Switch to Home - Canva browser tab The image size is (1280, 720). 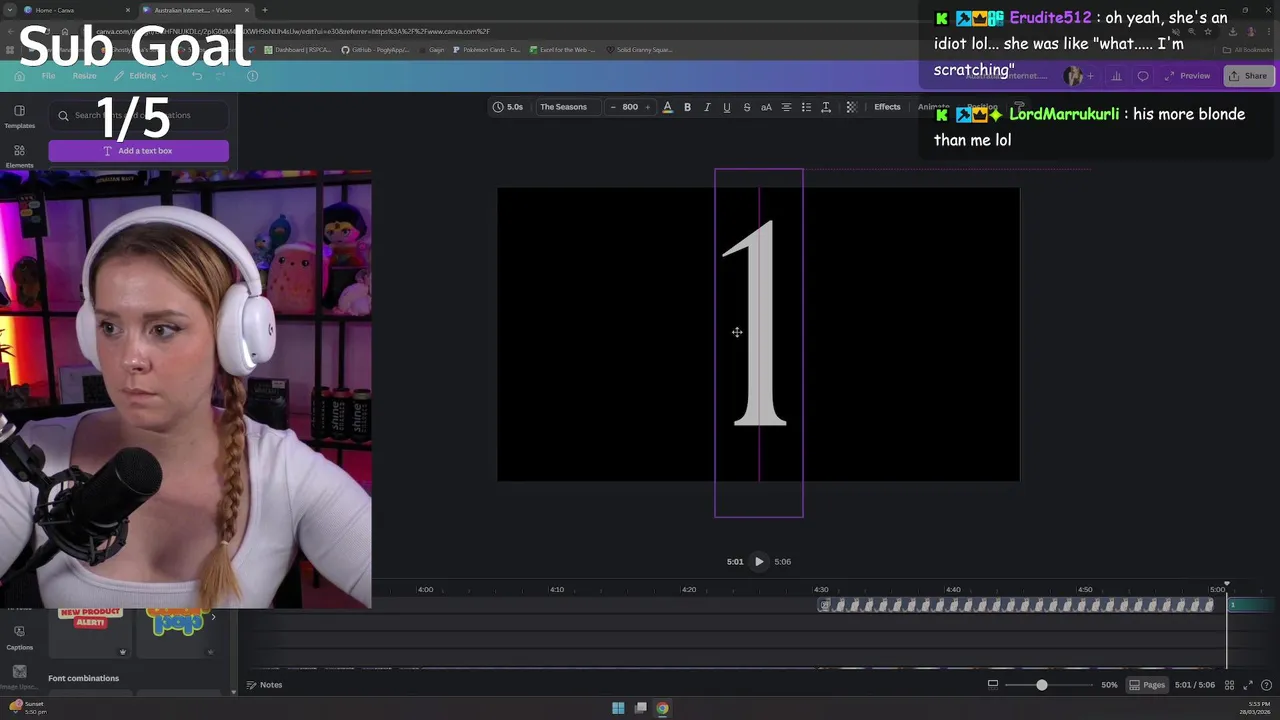pos(76,10)
